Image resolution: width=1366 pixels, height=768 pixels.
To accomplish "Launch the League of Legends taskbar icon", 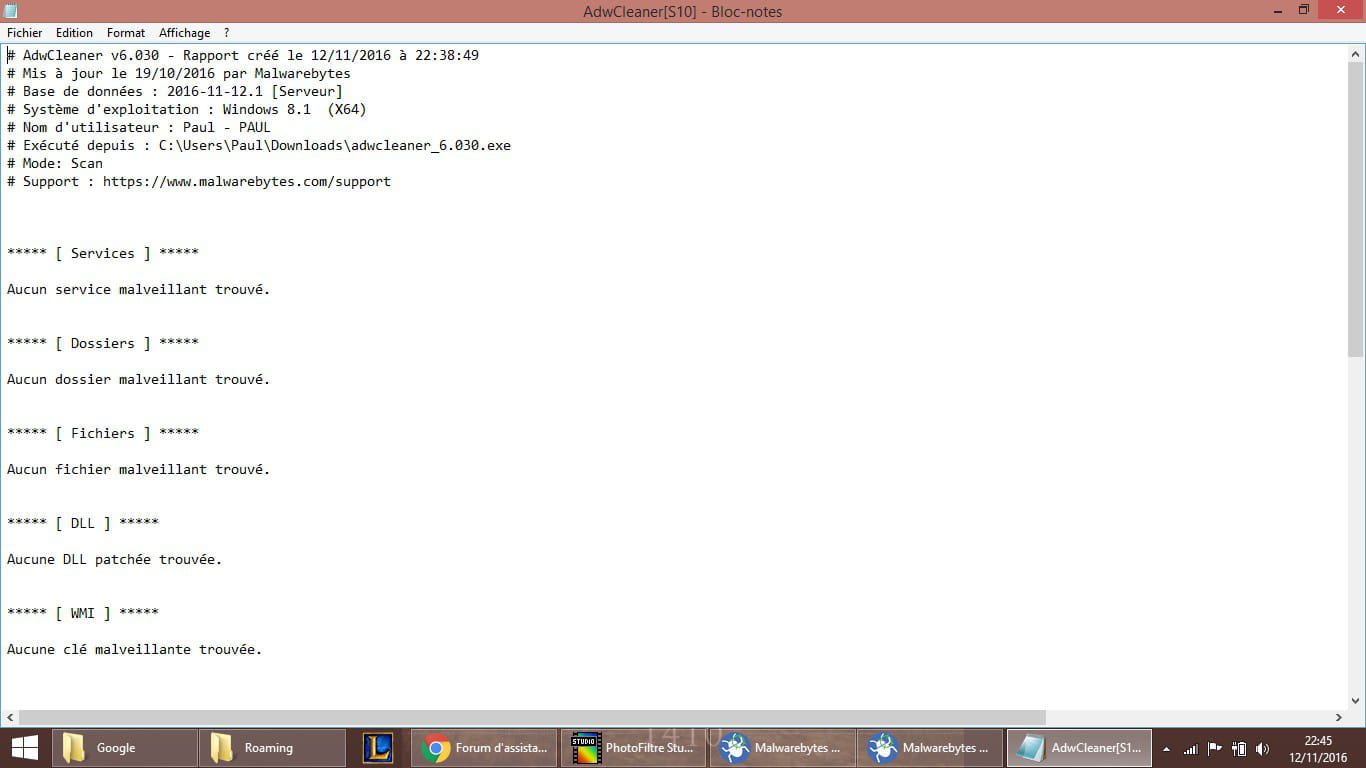I will pyautogui.click(x=377, y=748).
